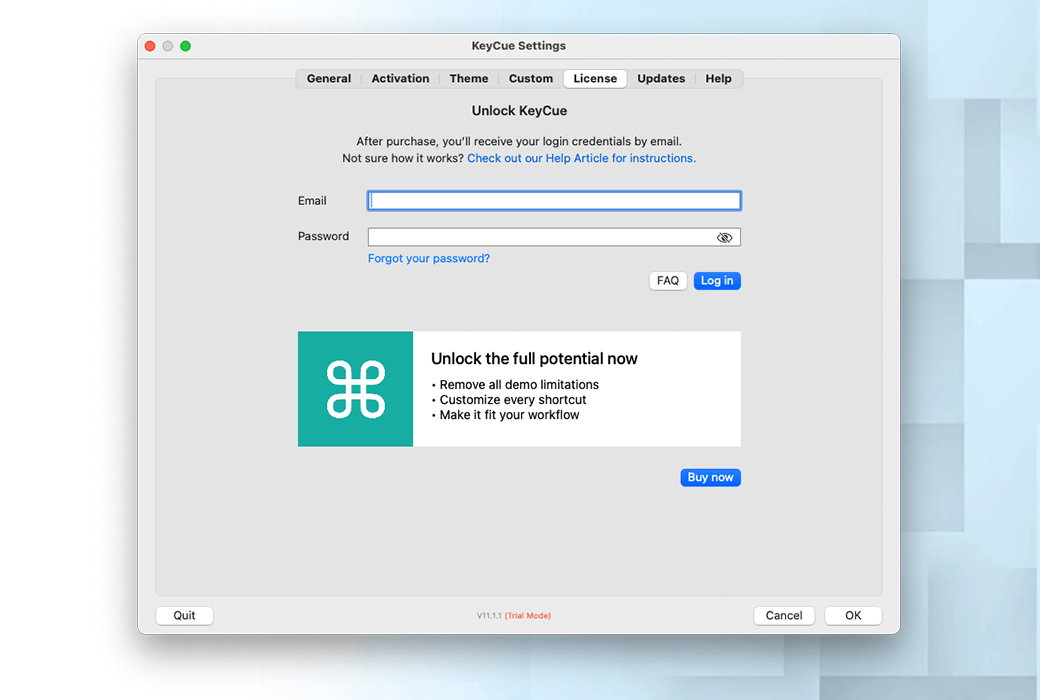Screen dimensions: 1040x700
Task: Select the License tab
Action: click(x=594, y=78)
